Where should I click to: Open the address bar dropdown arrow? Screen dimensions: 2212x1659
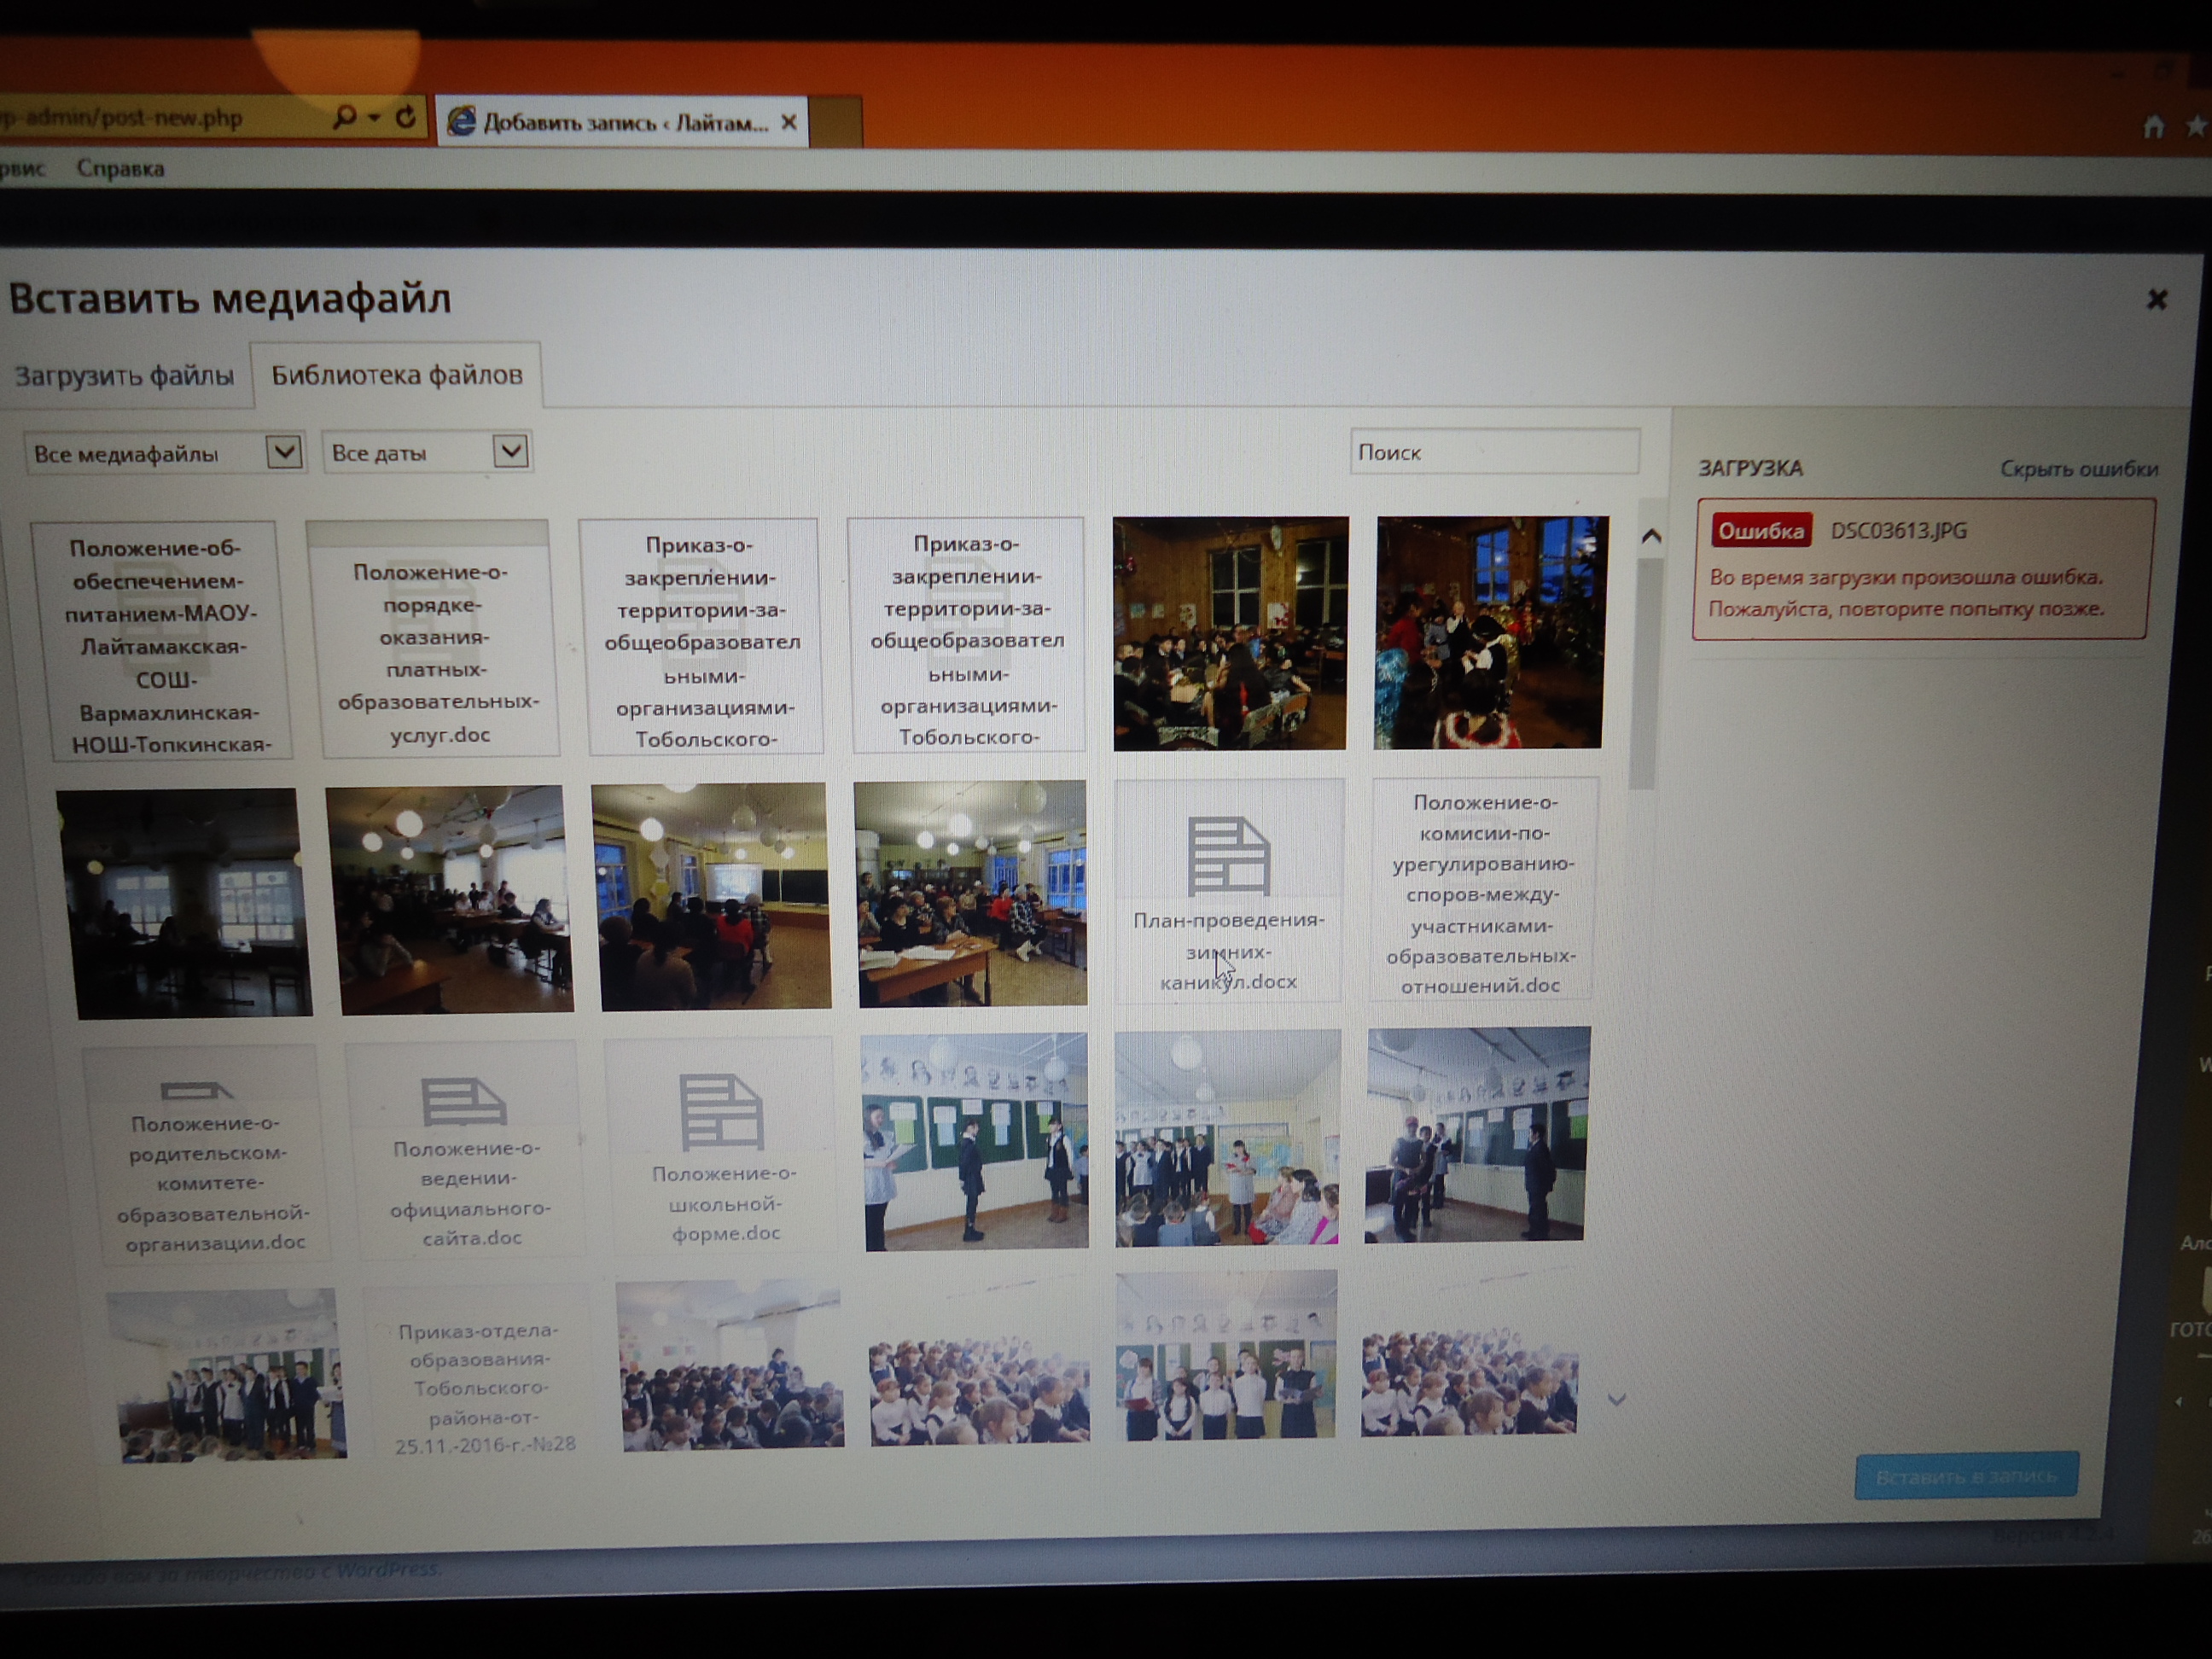click(374, 118)
